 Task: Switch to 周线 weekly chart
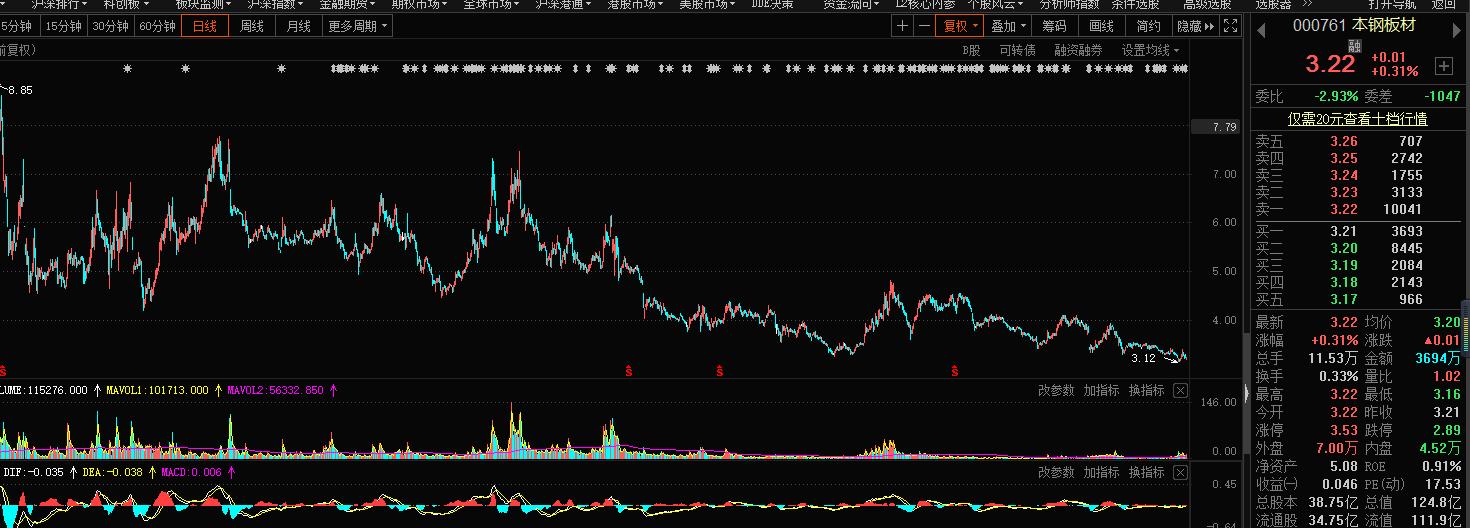(x=252, y=26)
